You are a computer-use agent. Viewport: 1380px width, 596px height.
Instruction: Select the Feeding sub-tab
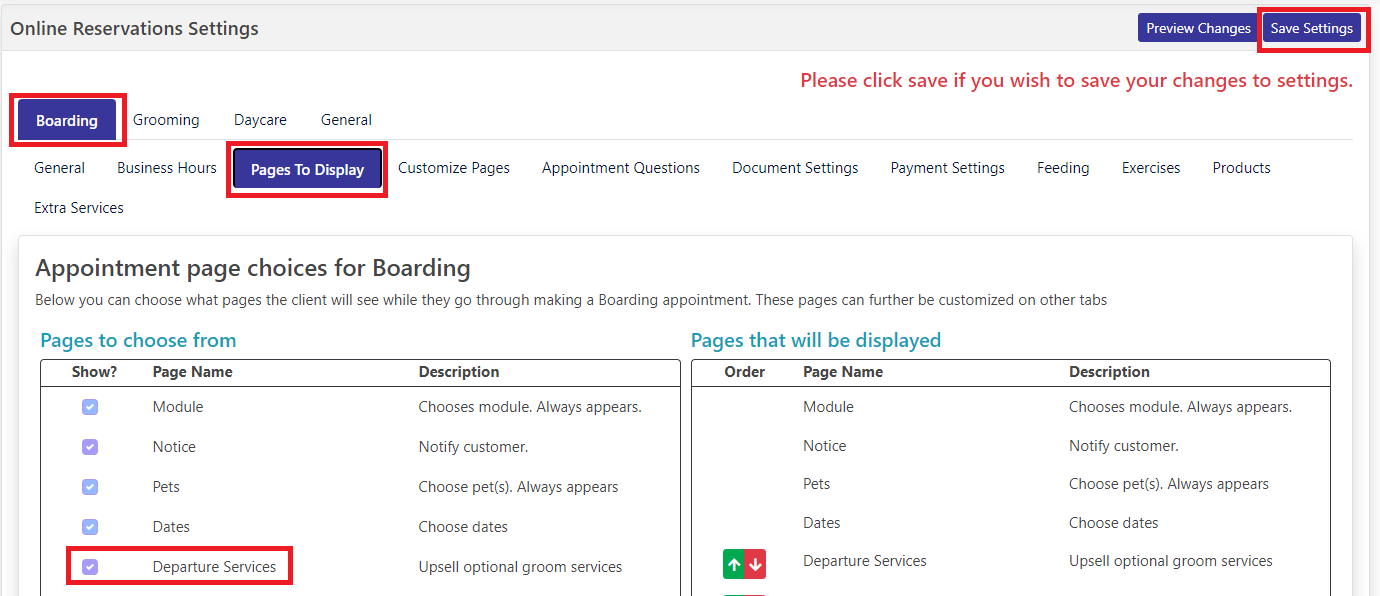pyautogui.click(x=1063, y=168)
